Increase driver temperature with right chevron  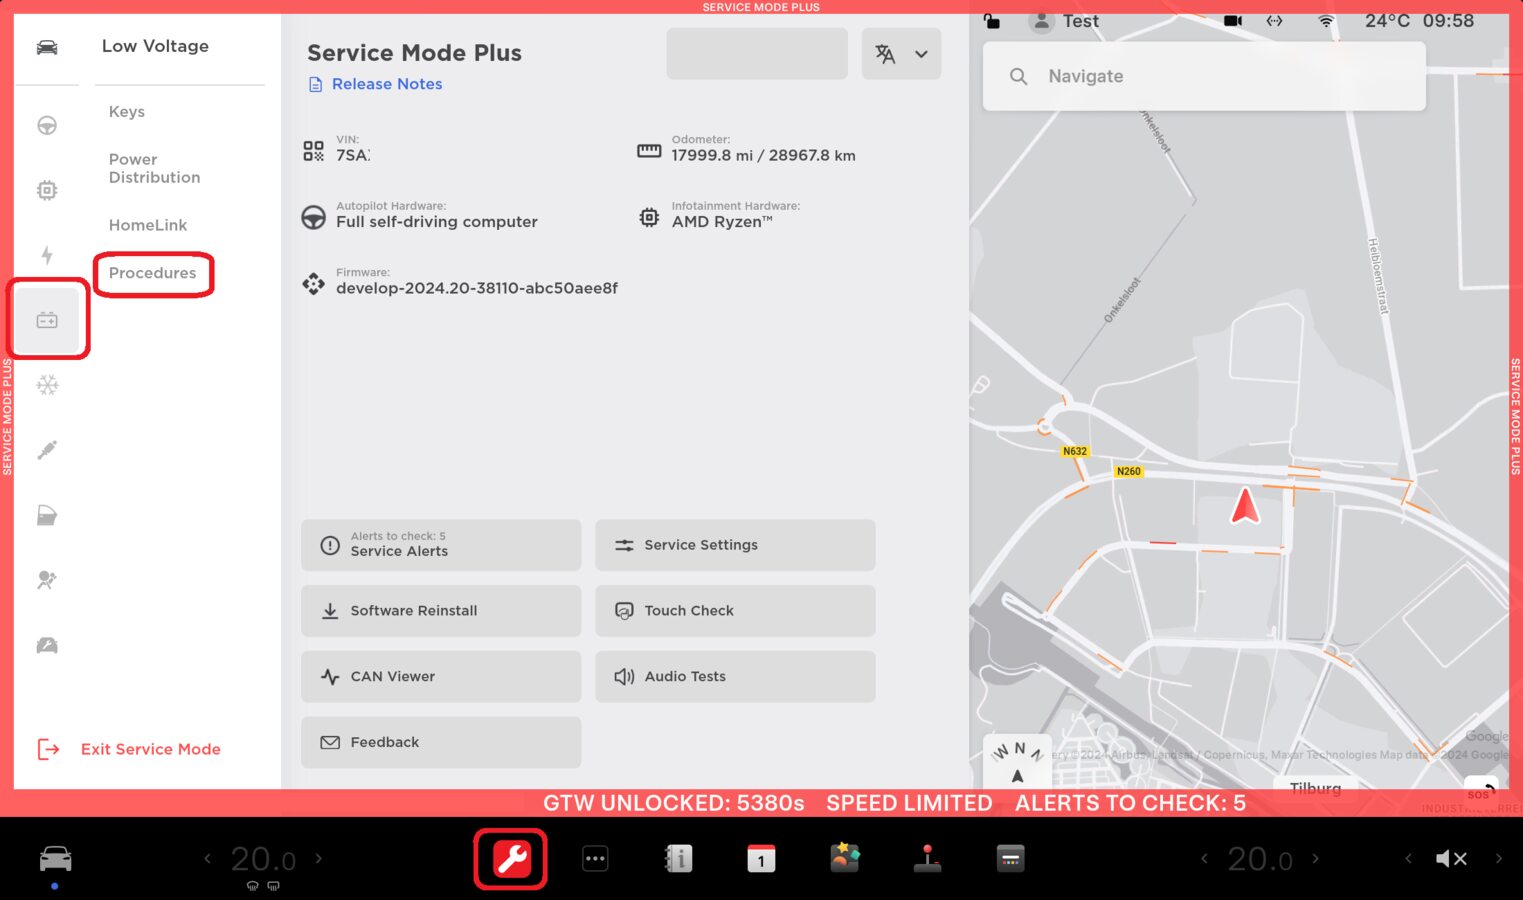[319, 858]
